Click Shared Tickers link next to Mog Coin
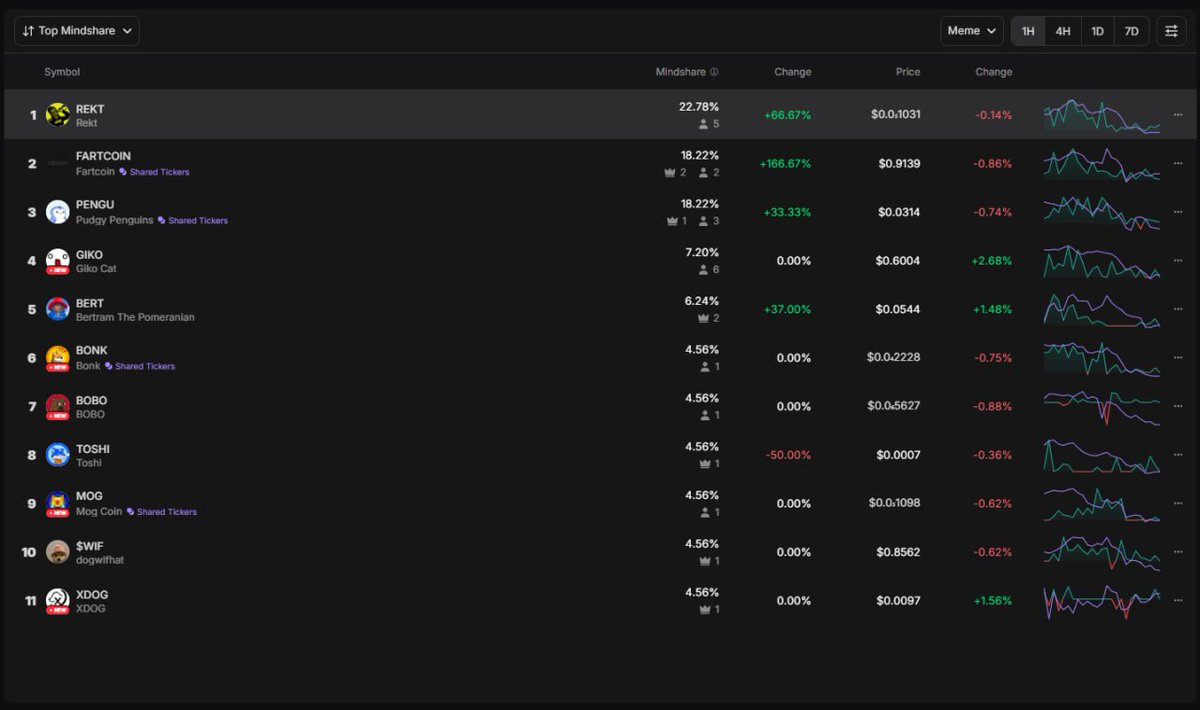1200x710 pixels. (x=162, y=512)
